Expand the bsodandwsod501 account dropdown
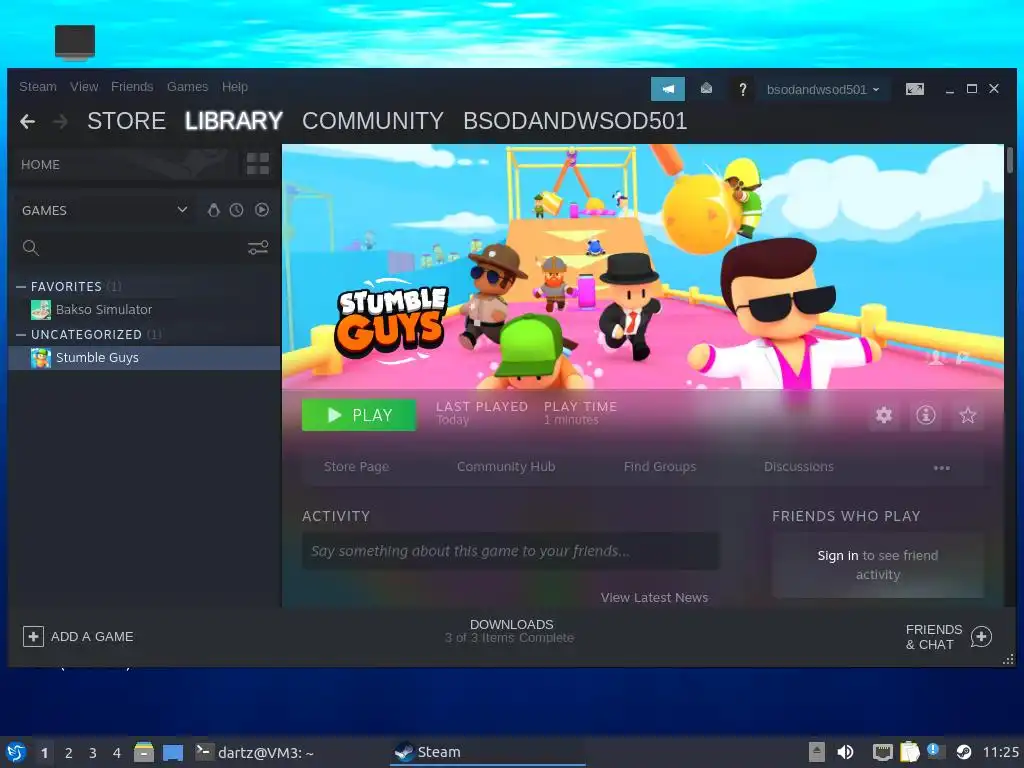The image size is (1024, 768). coord(823,89)
